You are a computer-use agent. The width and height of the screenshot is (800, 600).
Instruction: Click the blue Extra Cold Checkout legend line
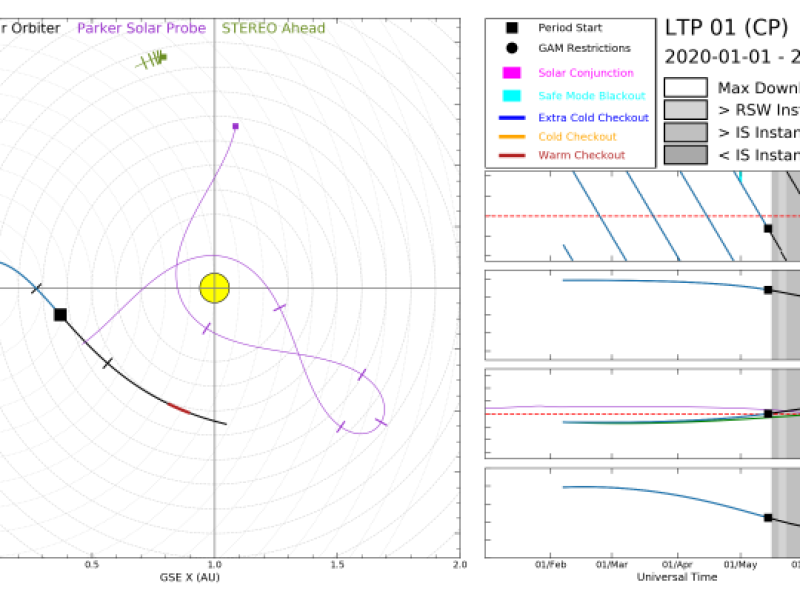(512, 118)
